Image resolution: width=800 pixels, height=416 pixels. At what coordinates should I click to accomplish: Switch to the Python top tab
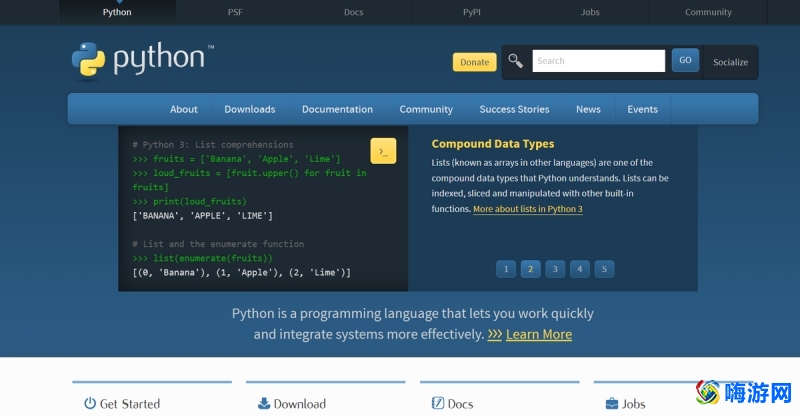pyautogui.click(x=117, y=12)
